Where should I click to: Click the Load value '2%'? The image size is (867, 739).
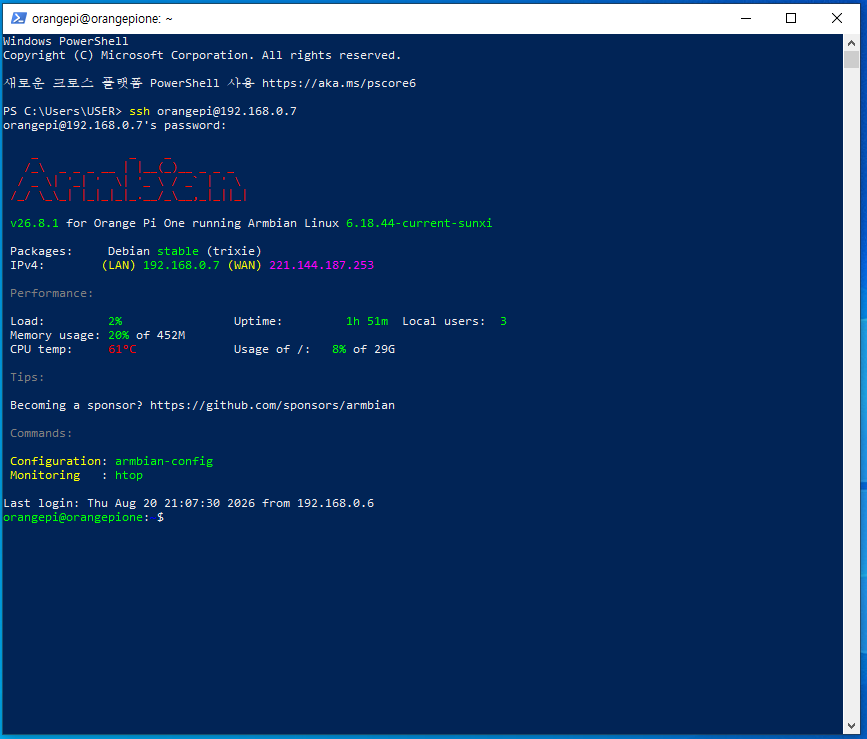(x=115, y=321)
